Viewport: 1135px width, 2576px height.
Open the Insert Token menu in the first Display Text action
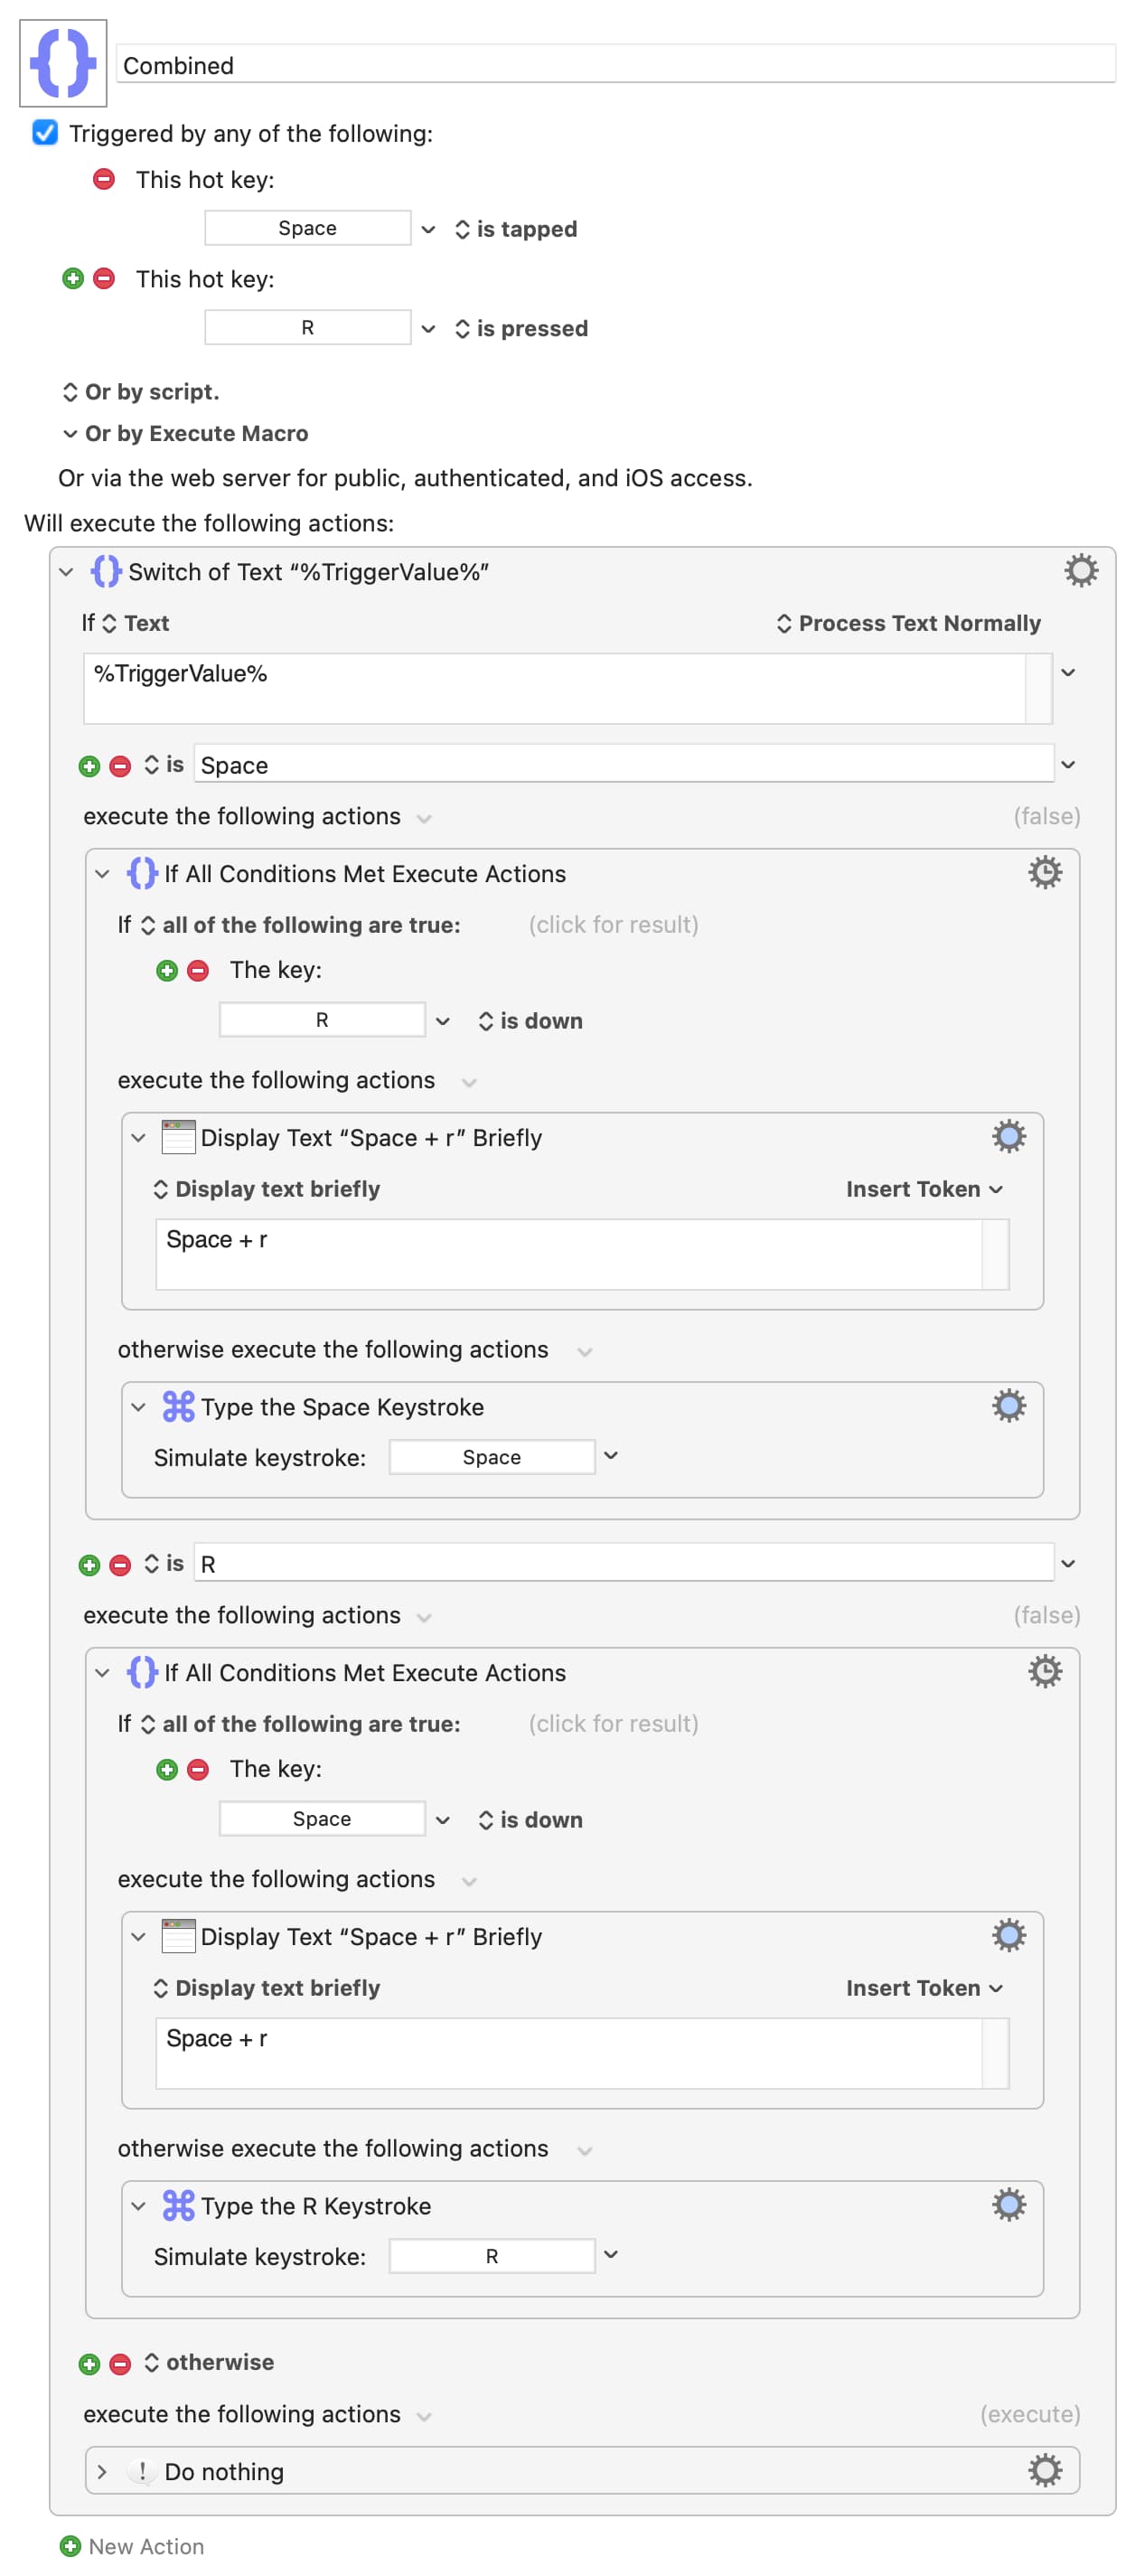click(x=923, y=1188)
